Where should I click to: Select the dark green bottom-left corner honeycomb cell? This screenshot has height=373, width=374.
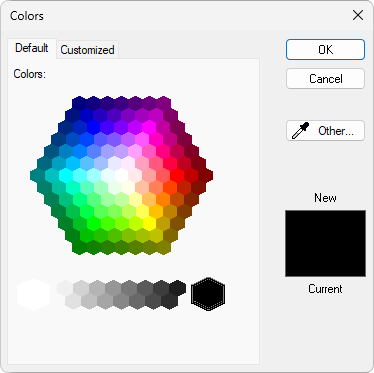click(x=79, y=247)
